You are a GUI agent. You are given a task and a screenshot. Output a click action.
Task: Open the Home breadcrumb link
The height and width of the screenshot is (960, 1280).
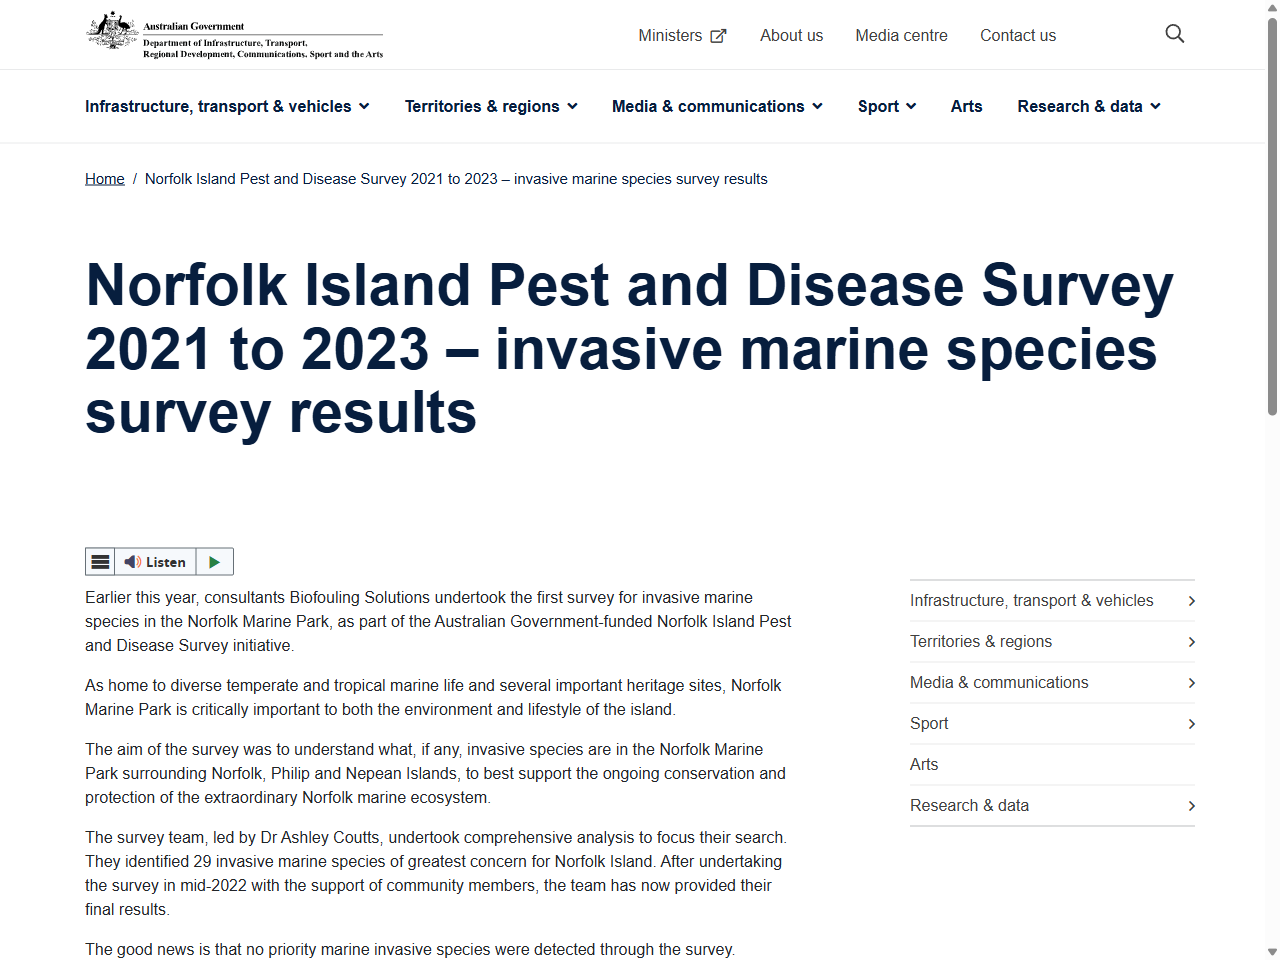click(x=104, y=178)
